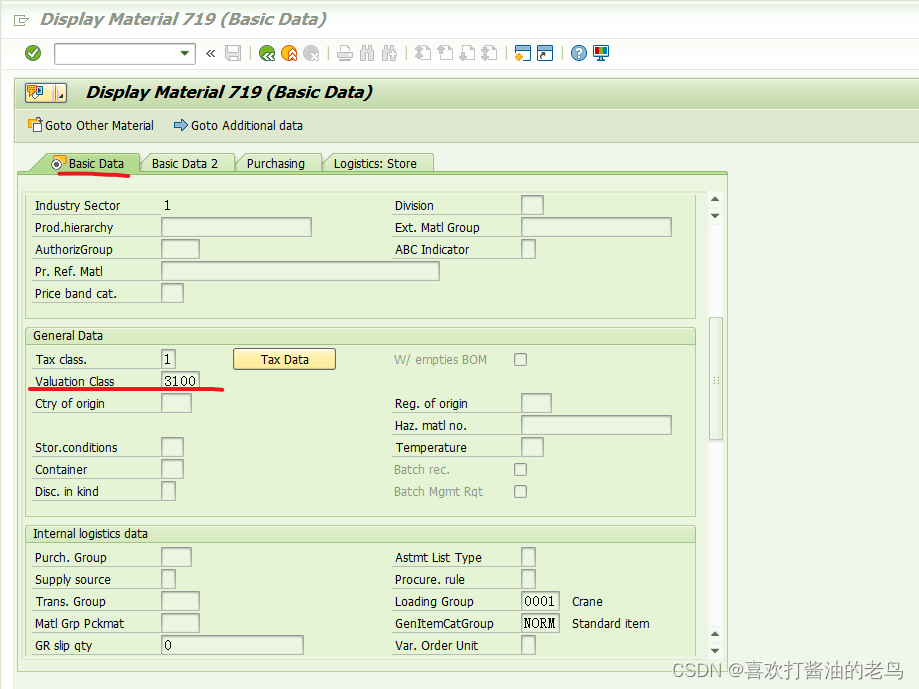Click the Division input field
The width and height of the screenshot is (919, 689).
tap(532, 205)
